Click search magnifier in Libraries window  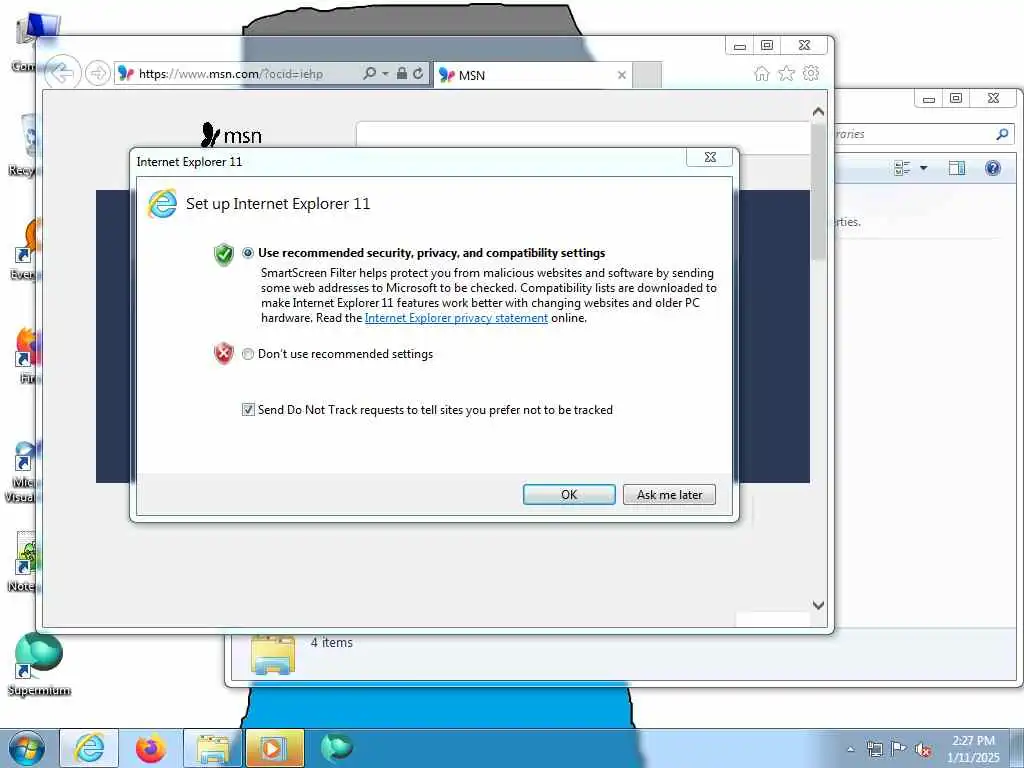tap(1002, 134)
